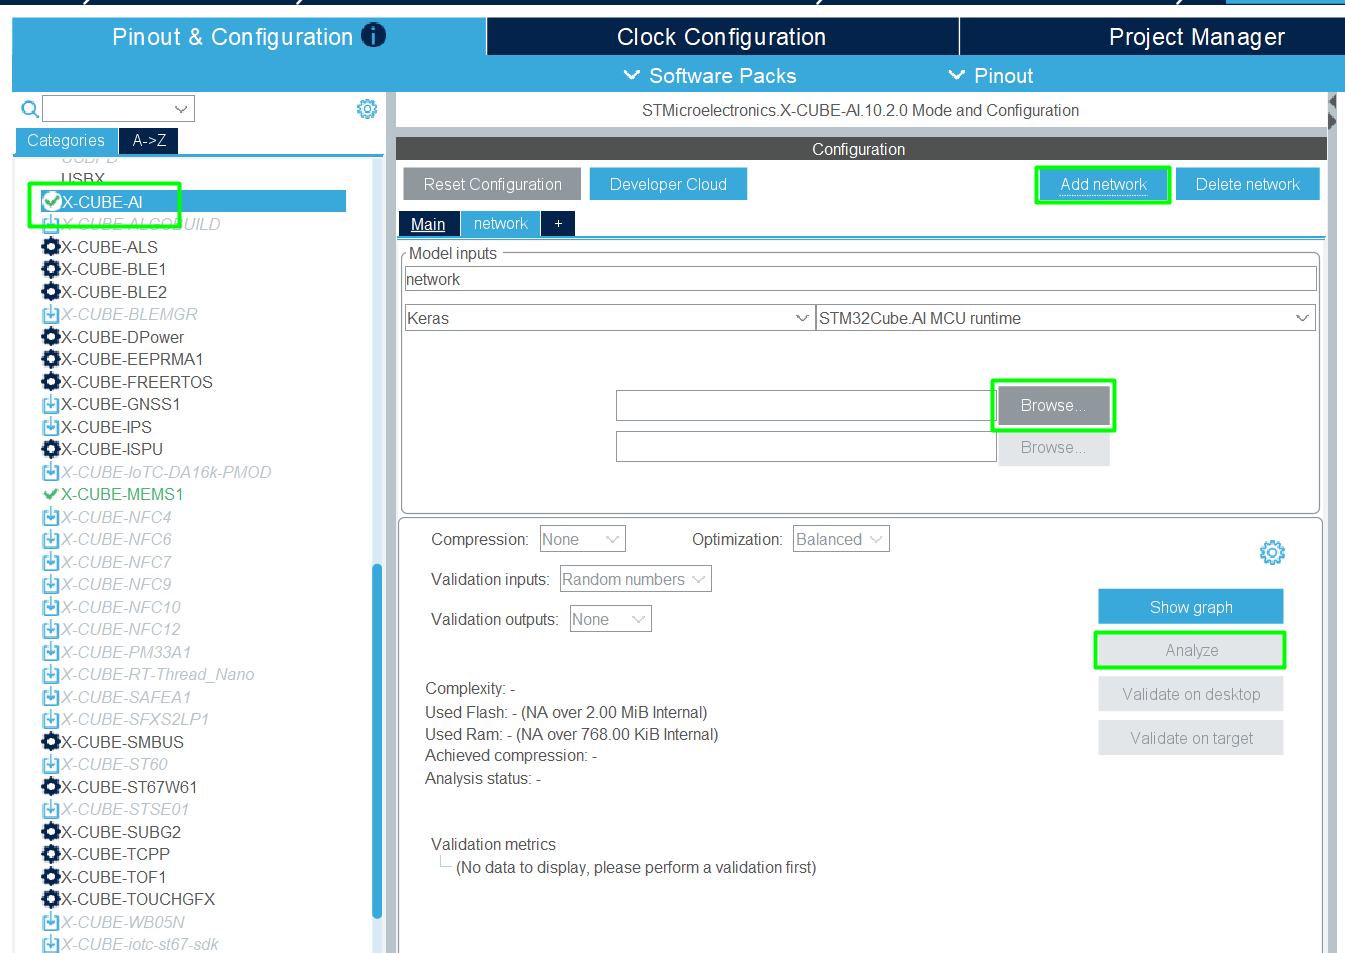
Task: Add a new network tab with plus
Action: tap(558, 224)
